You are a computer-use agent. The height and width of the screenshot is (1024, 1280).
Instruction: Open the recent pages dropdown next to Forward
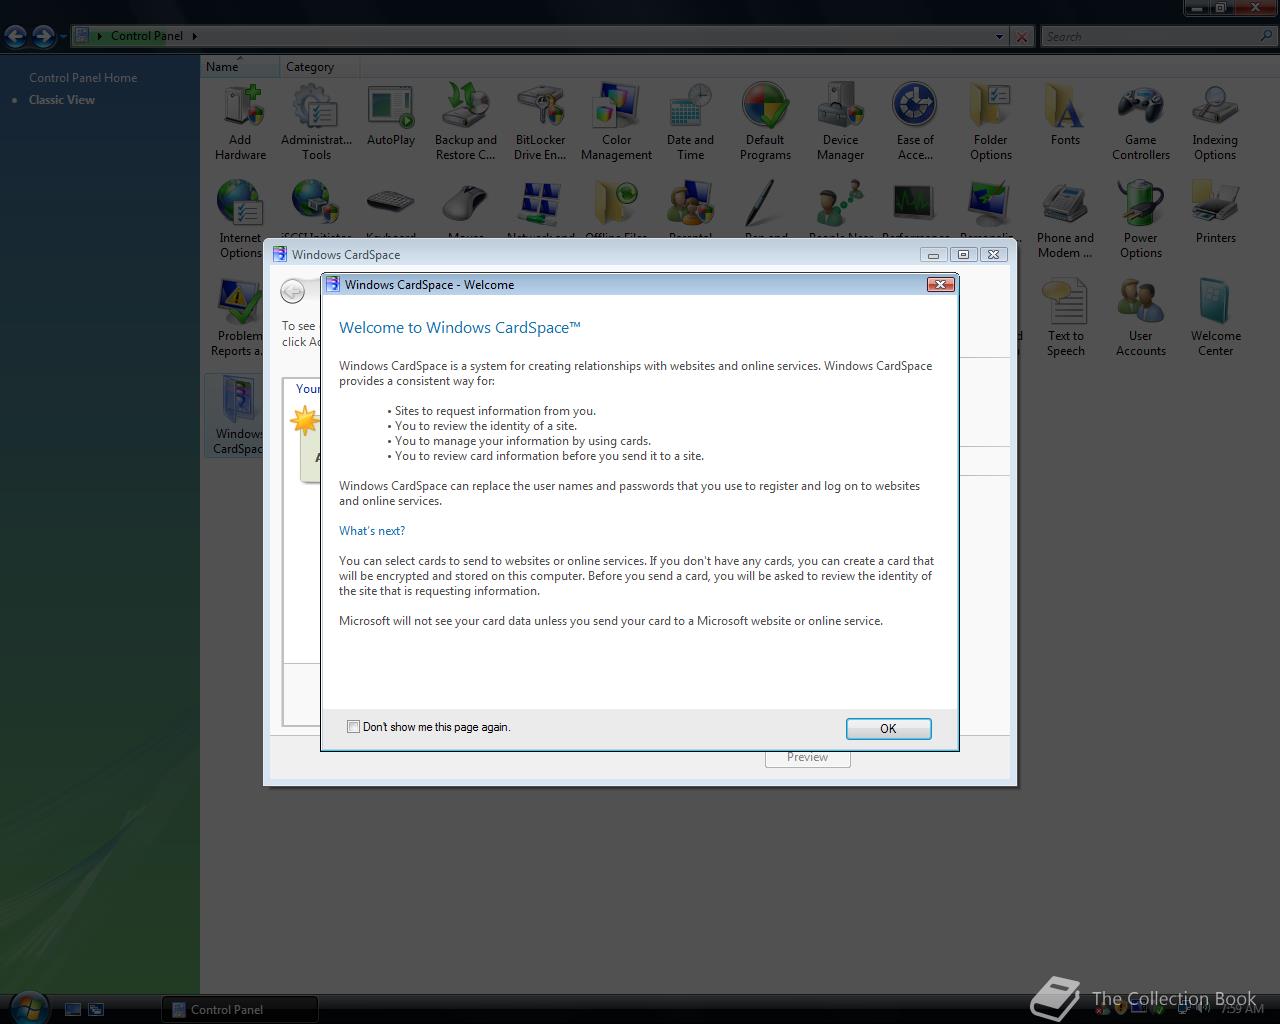[x=63, y=37]
